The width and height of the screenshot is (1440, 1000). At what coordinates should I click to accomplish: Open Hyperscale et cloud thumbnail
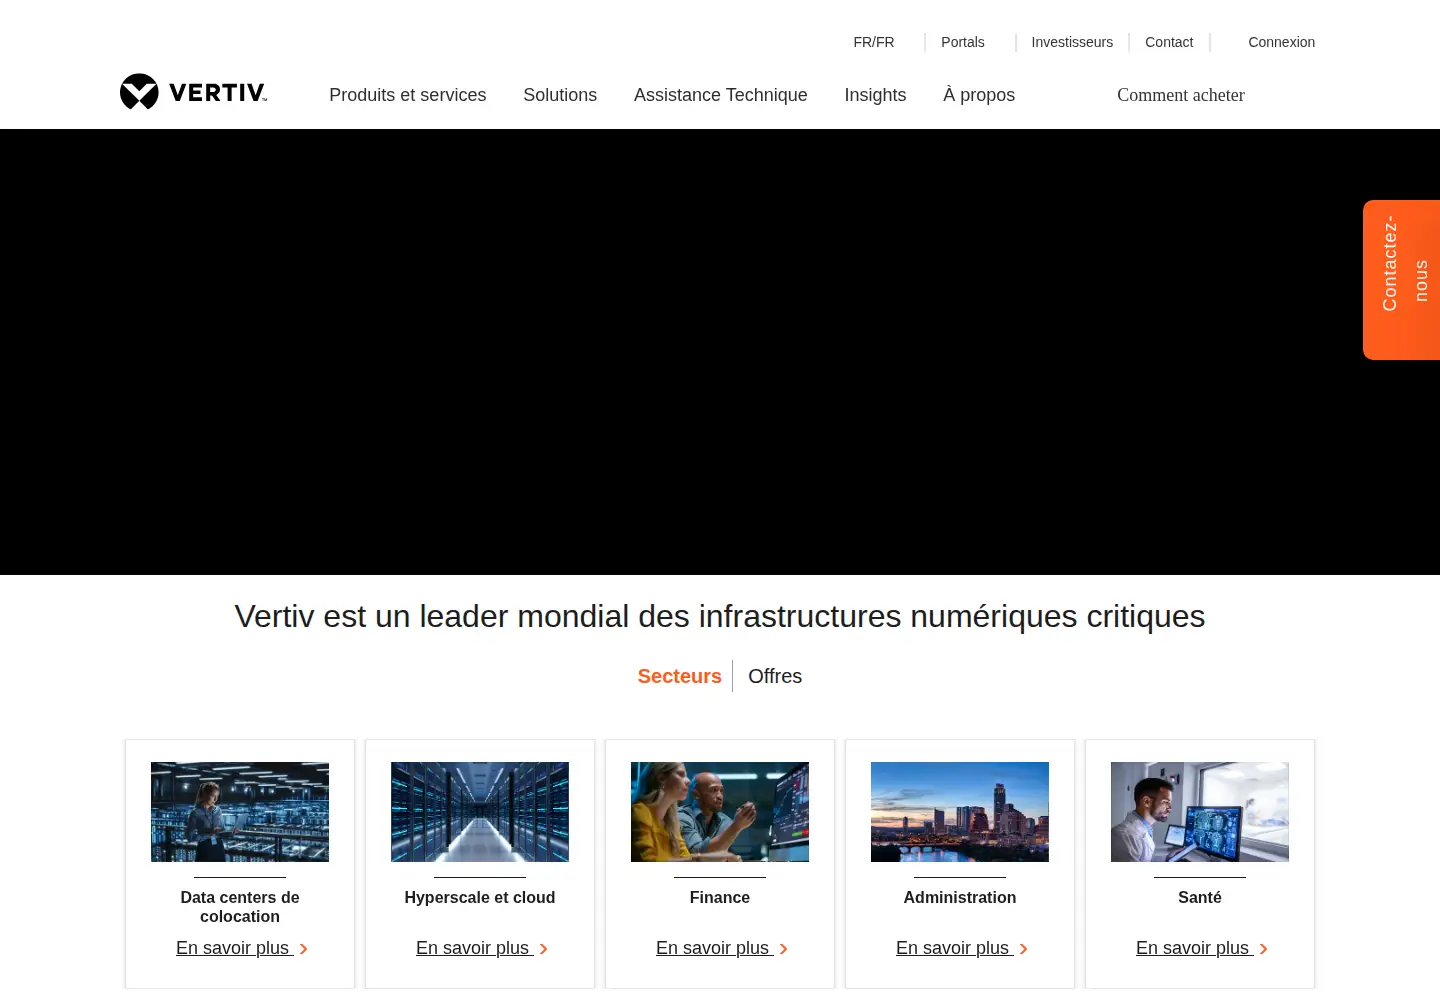(x=480, y=812)
